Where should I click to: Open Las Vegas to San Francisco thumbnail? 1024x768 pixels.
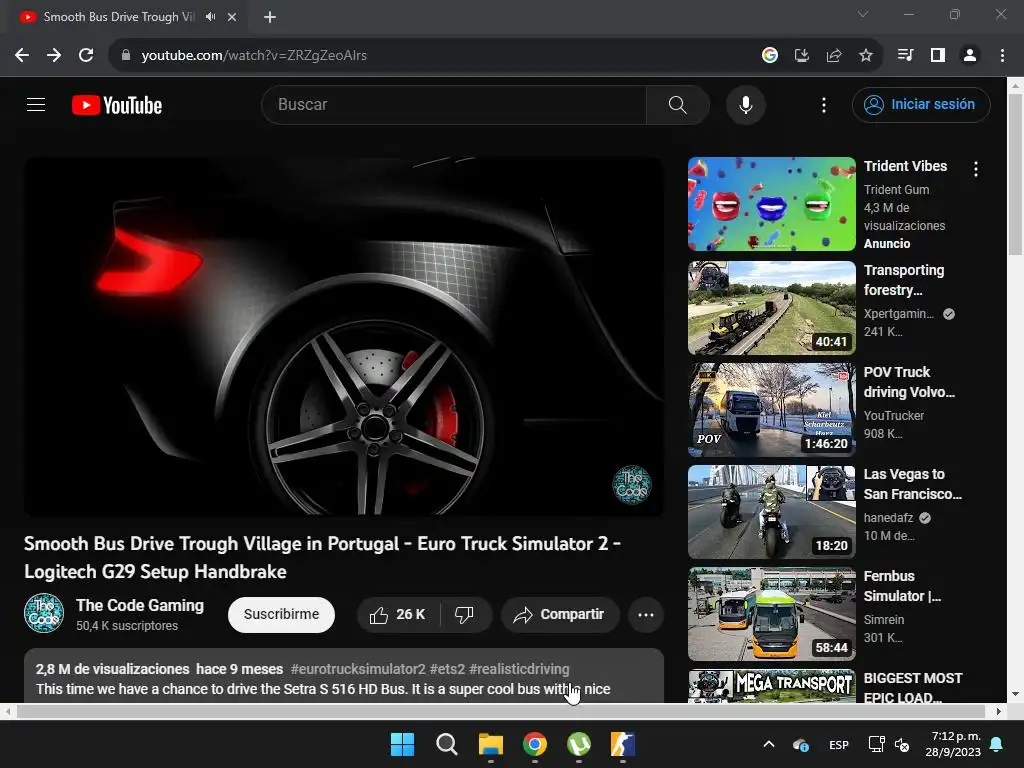771,512
